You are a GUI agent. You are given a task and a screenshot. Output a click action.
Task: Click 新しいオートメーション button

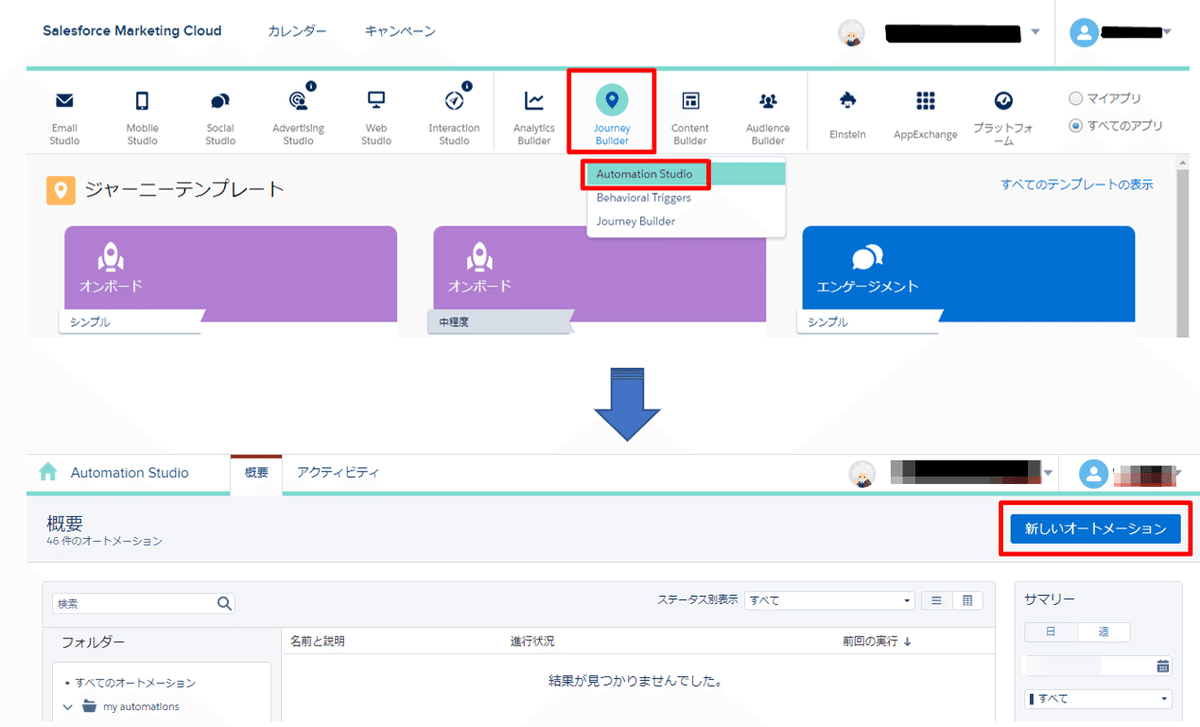pyautogui.click(x=1095, y=530)
